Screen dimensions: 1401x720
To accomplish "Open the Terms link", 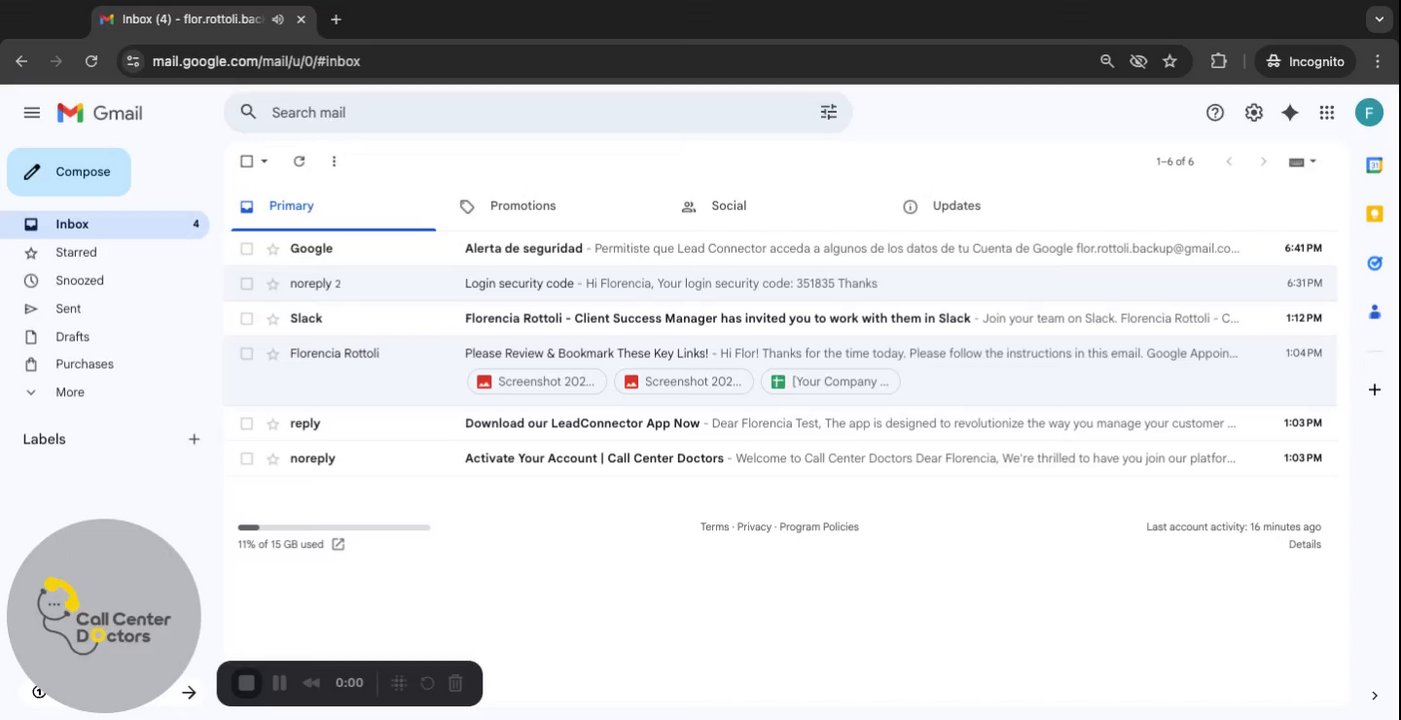I will tap(714, 527).
